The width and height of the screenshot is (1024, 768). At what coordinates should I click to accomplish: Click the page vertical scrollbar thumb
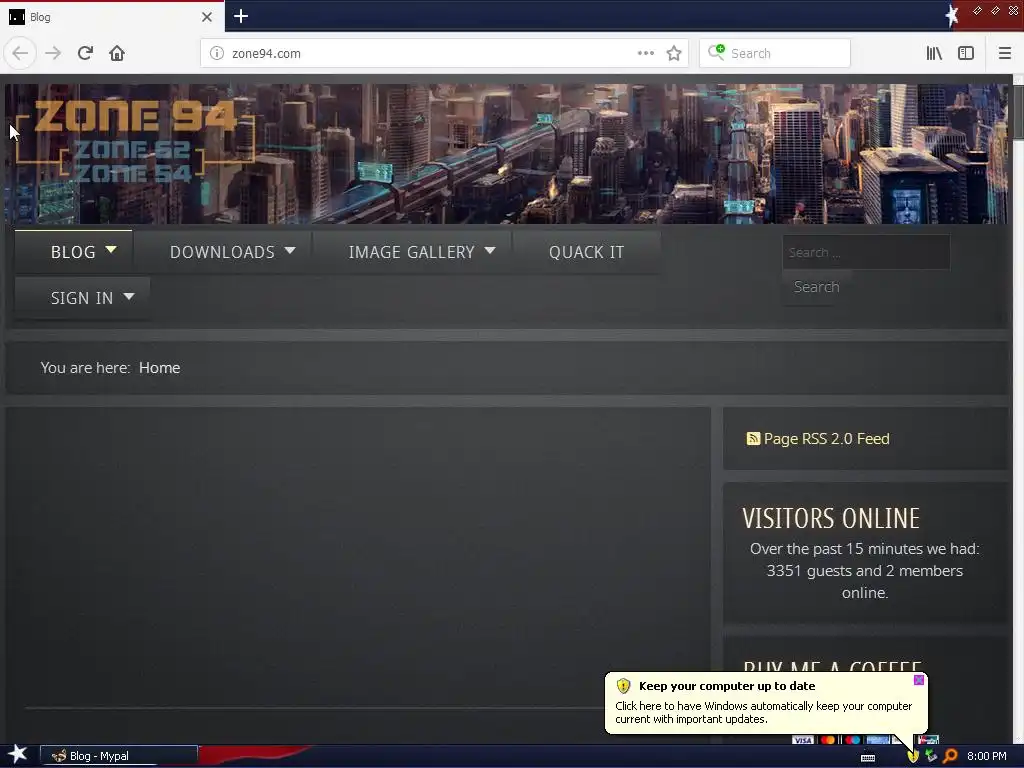tap(1018, 111)
